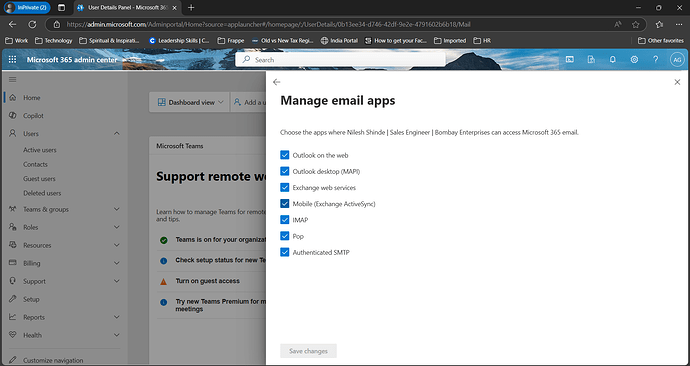The image size is (690, 366).
Task: Click the admin center Search field
Action: point(340,59)
